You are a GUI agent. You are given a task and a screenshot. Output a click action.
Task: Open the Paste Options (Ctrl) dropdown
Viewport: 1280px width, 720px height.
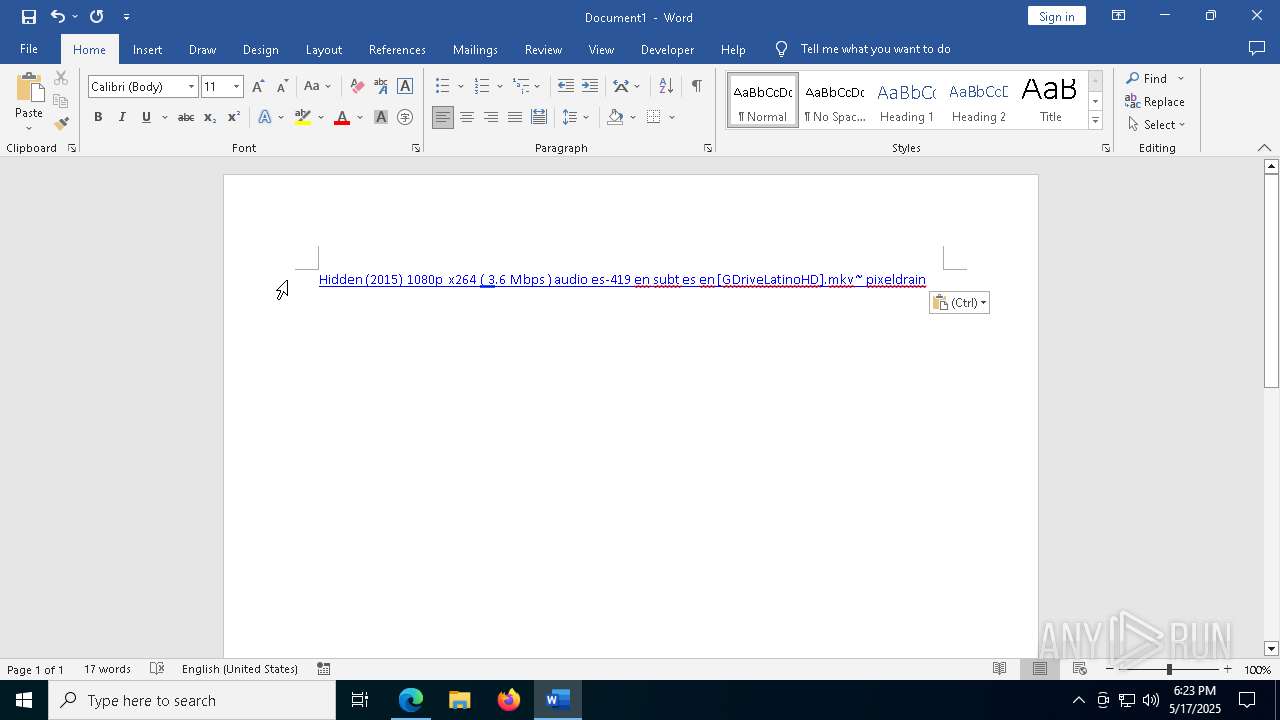pyautogui.click(x=959, y=303)
